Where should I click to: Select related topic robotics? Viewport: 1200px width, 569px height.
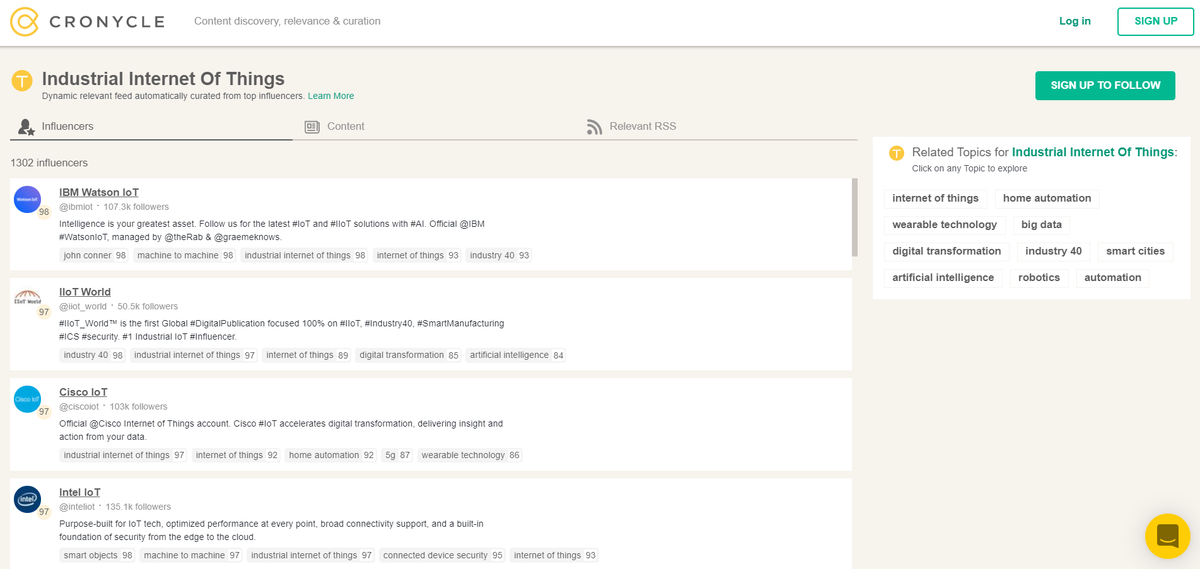pyautogui.click(x=1039, y=278)
